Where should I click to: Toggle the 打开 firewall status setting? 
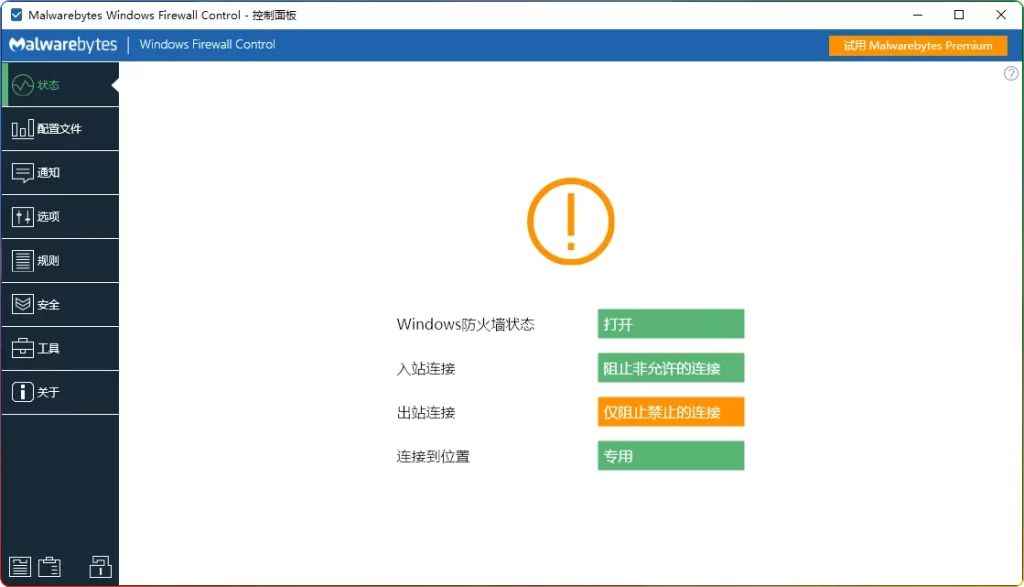tap(670, 323)
